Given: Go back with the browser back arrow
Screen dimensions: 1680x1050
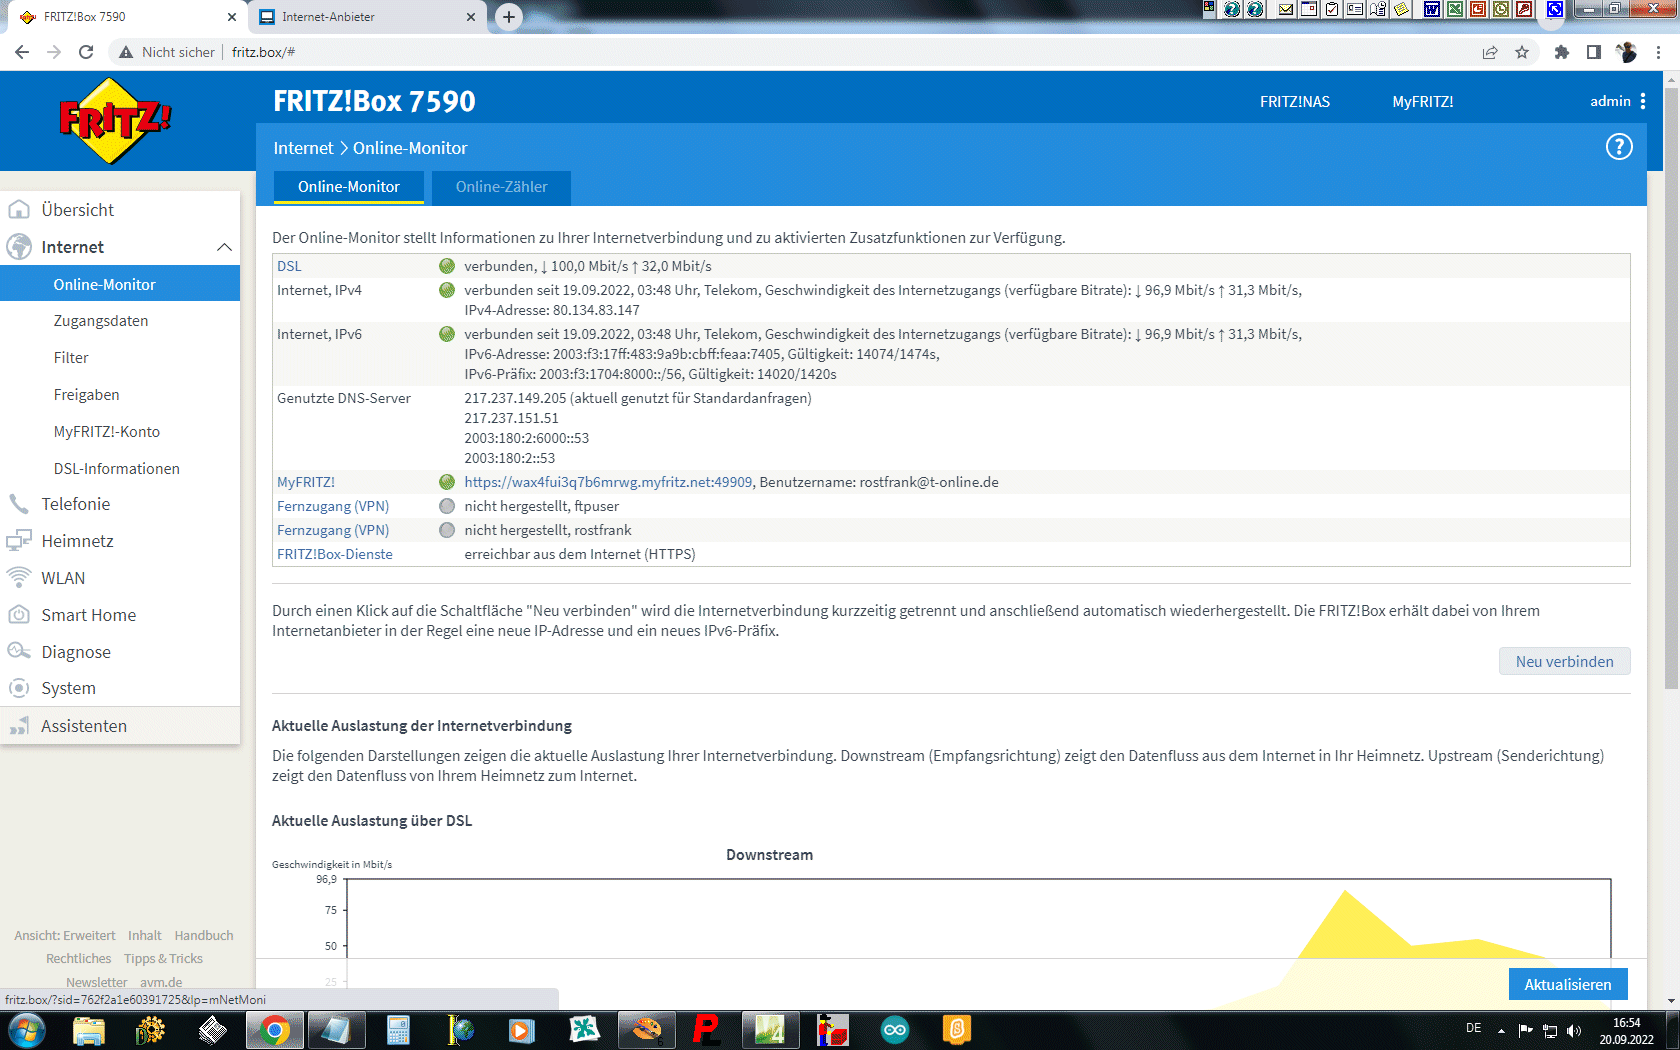Looking at the screenshot, I should click(x=22, y=52).
